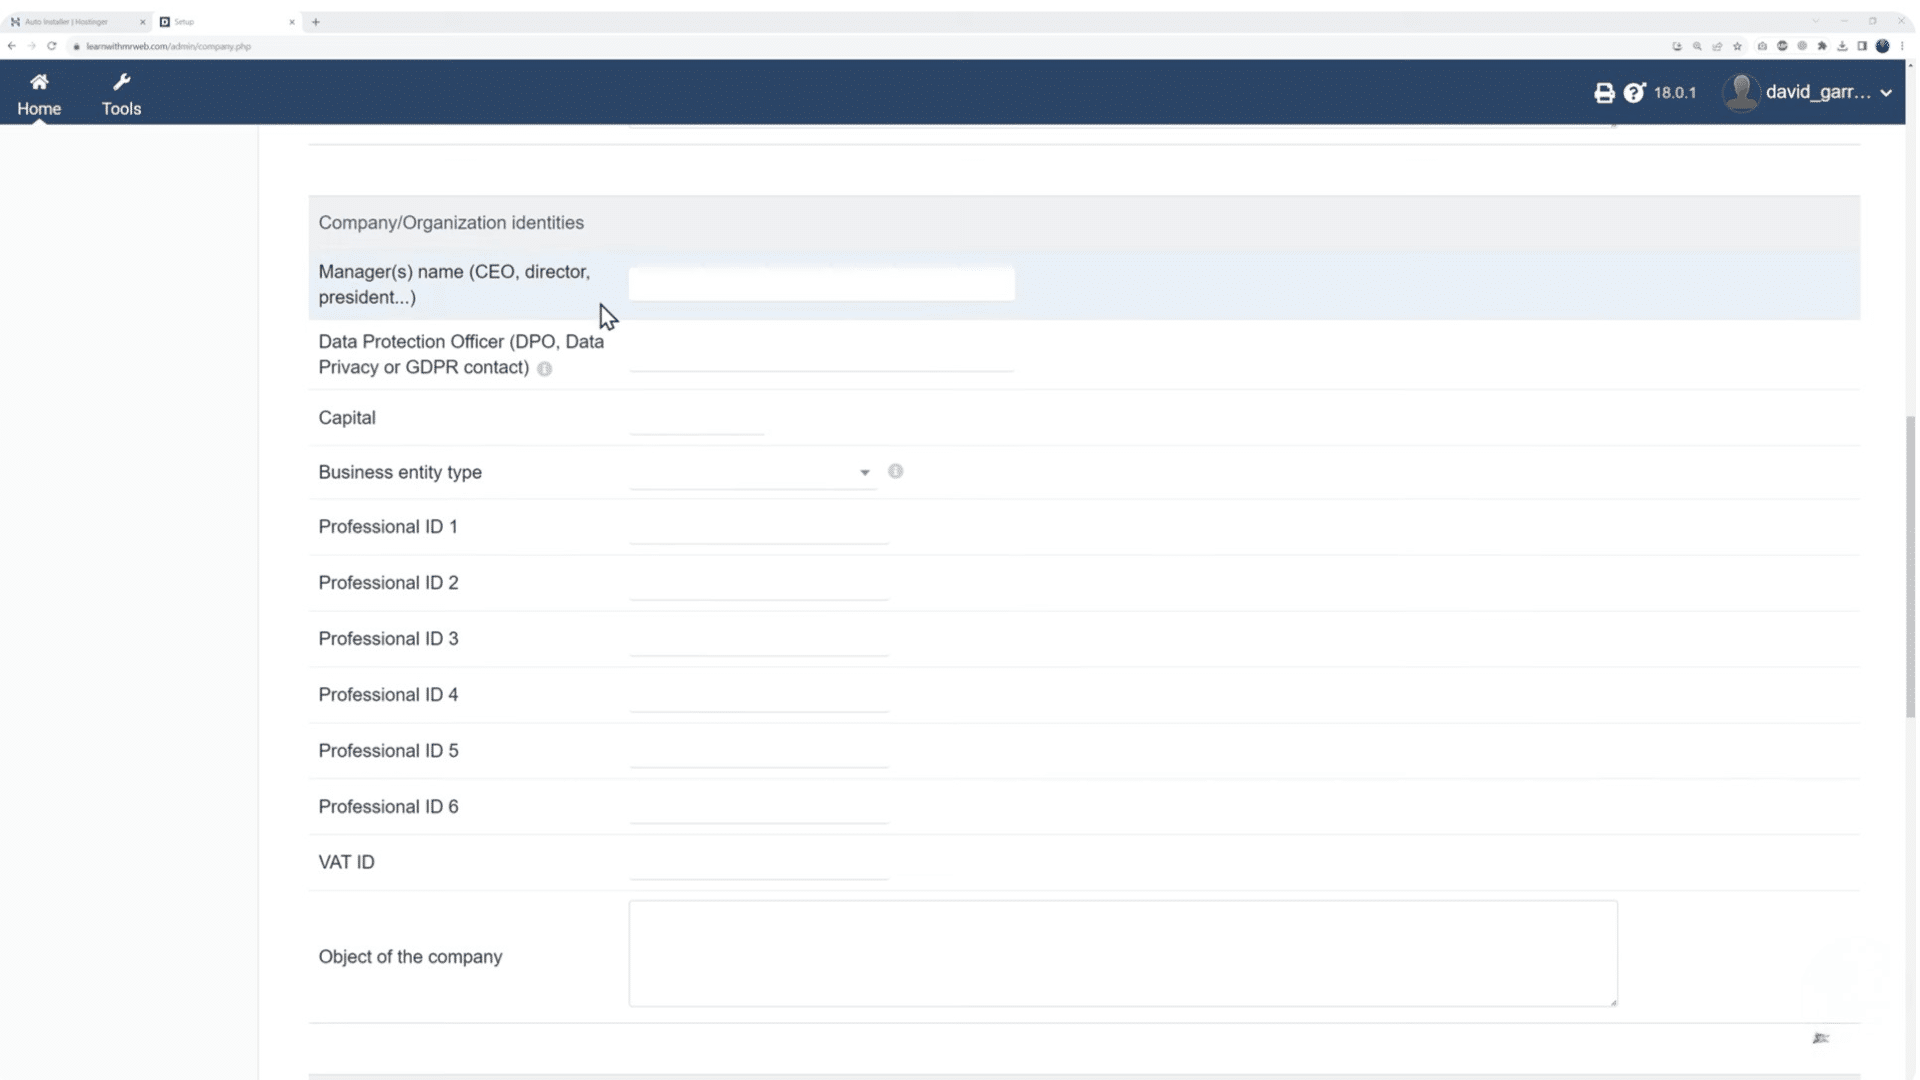Reload the page with the refresh button
The height and width of the screenshot is (1080, 1920).
52,46
